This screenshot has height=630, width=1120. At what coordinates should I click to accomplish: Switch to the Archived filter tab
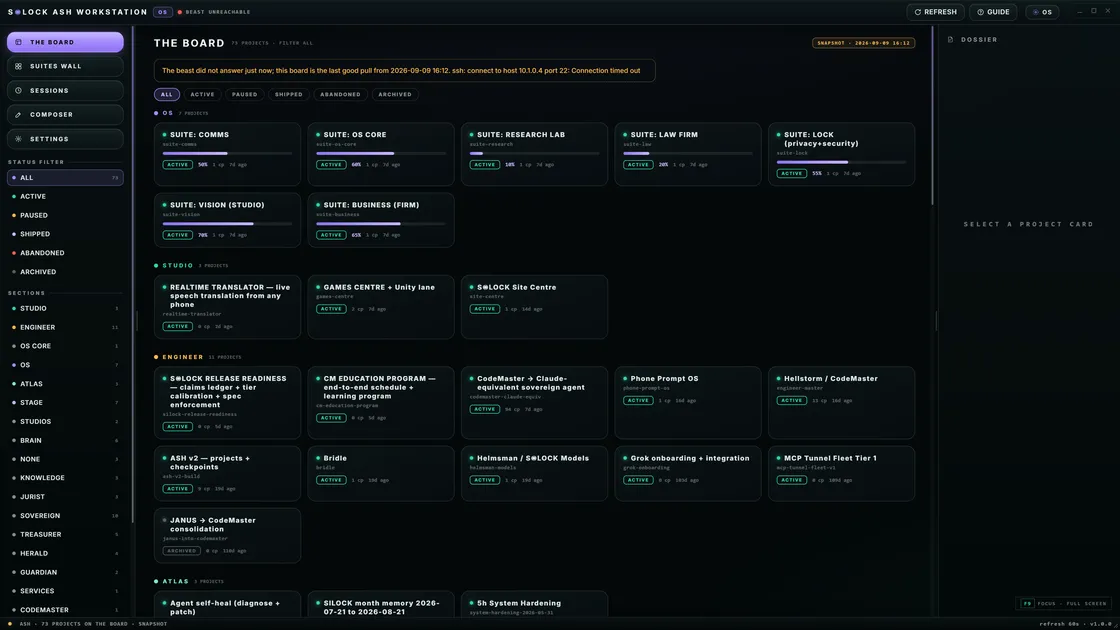click(x=395, y=94)
